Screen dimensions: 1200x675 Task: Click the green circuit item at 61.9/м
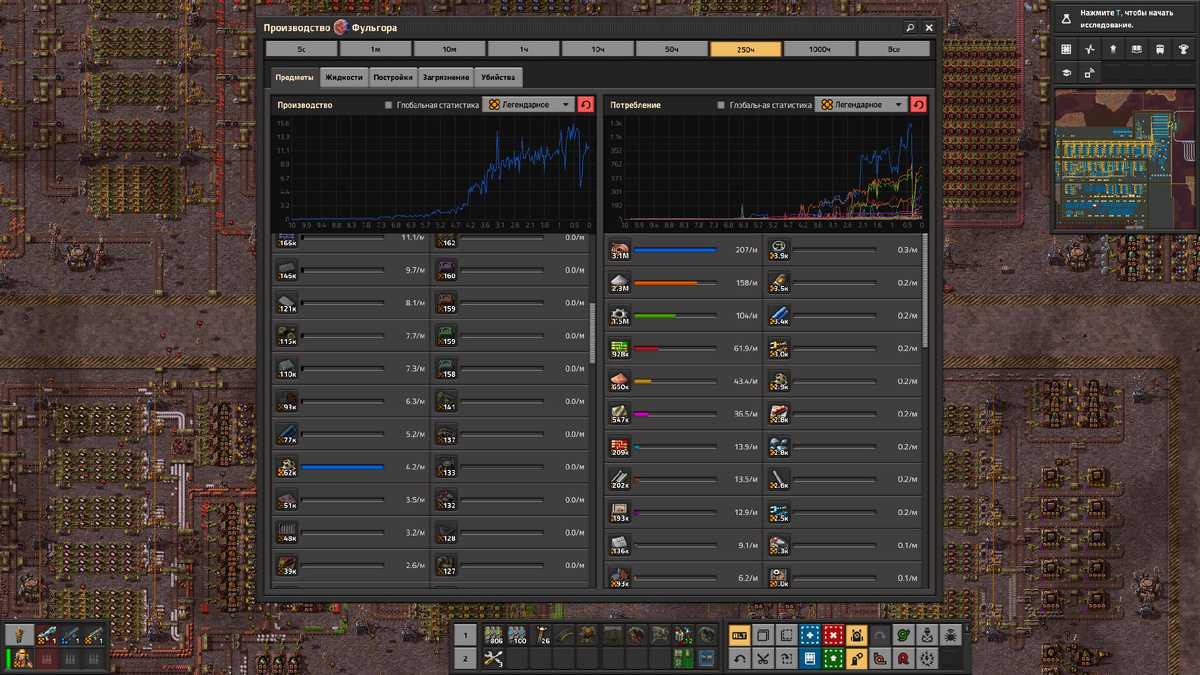(x=619, y=349)
